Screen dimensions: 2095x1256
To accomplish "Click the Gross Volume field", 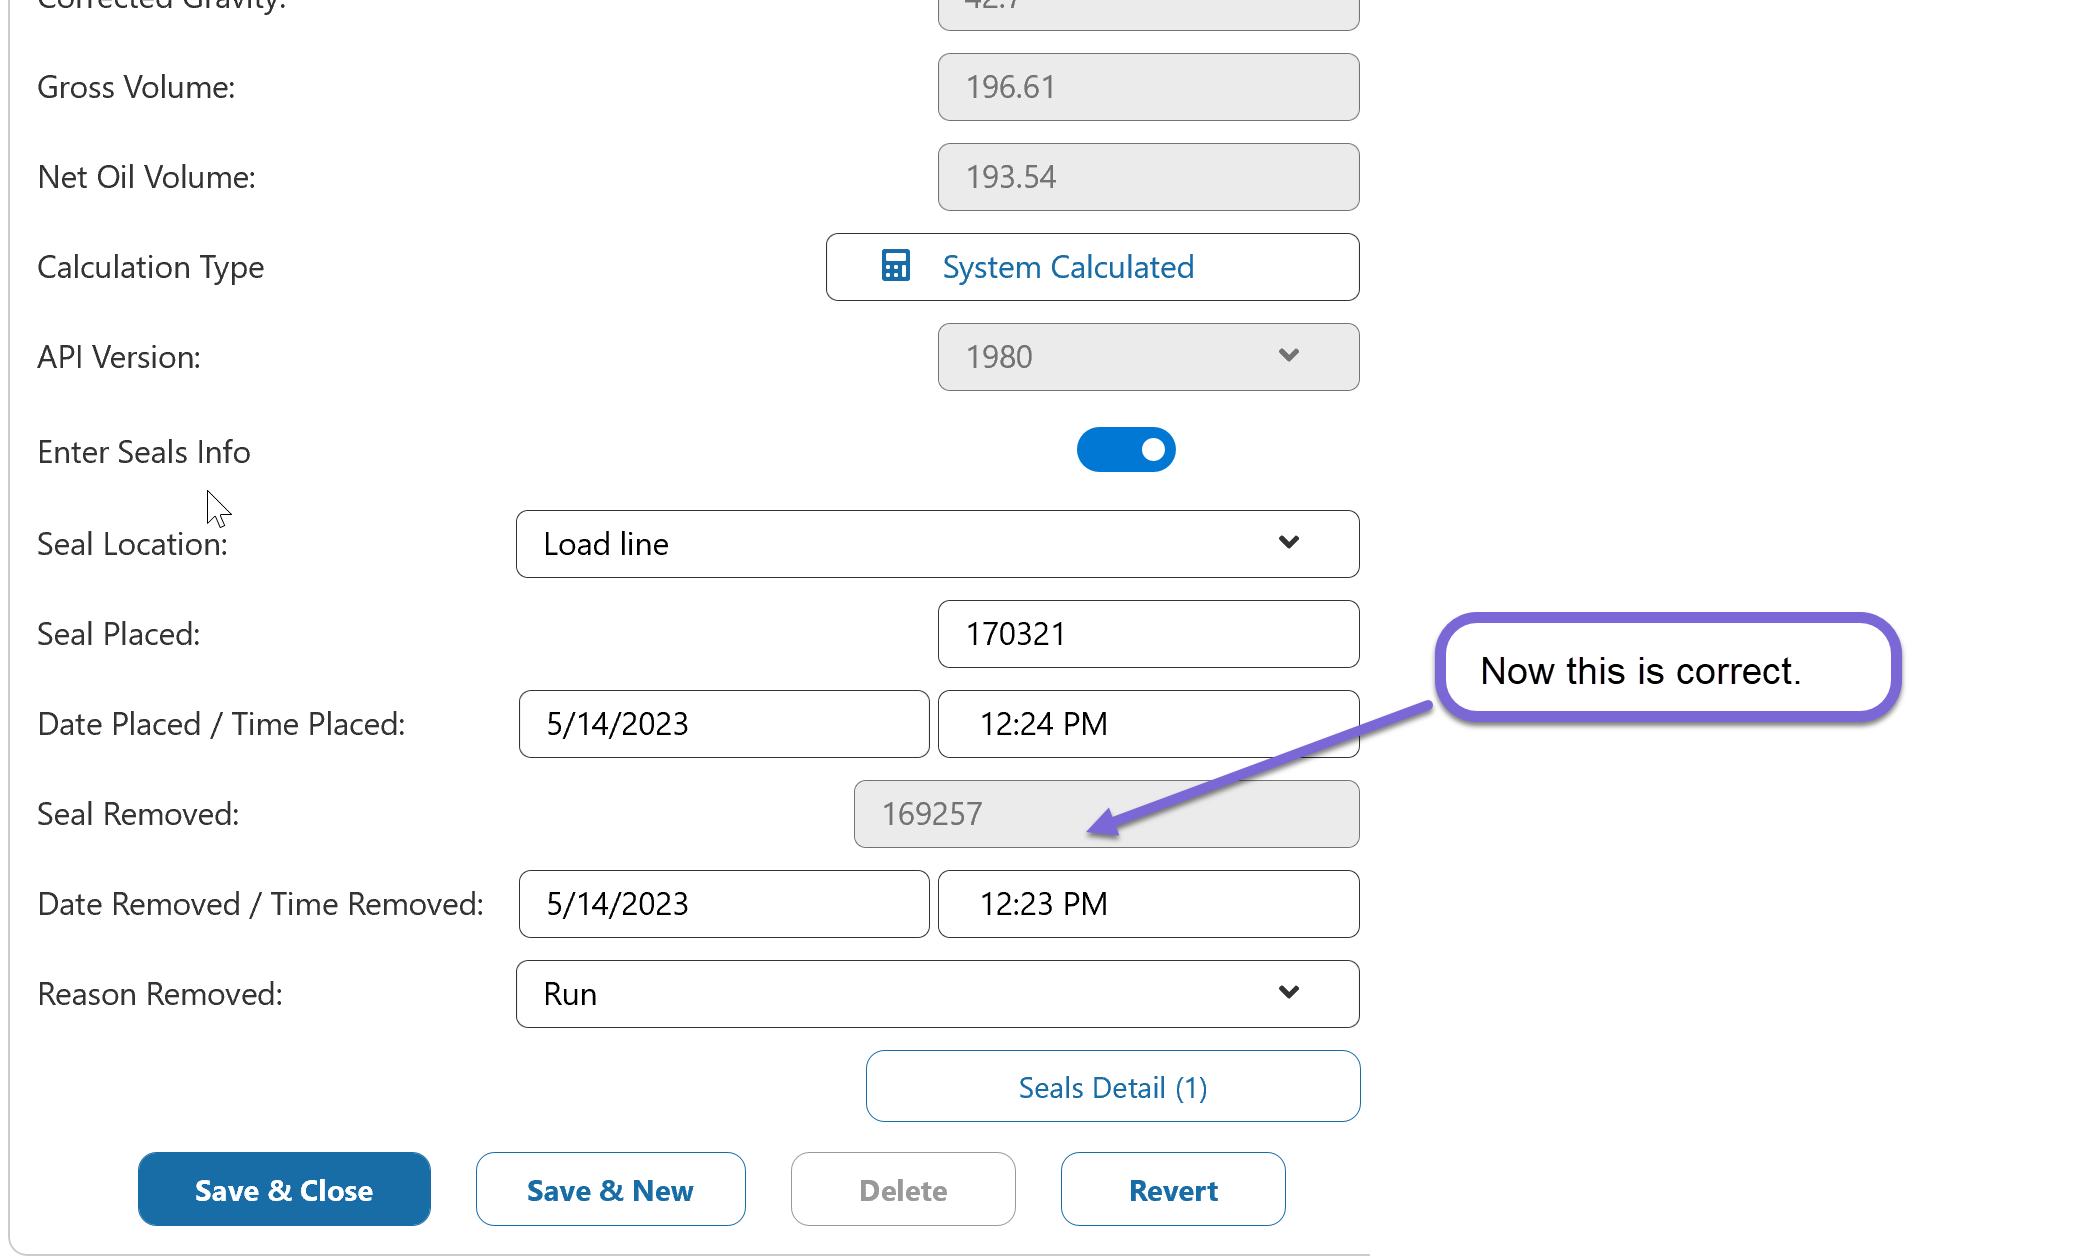I will tap(1147, 87).
